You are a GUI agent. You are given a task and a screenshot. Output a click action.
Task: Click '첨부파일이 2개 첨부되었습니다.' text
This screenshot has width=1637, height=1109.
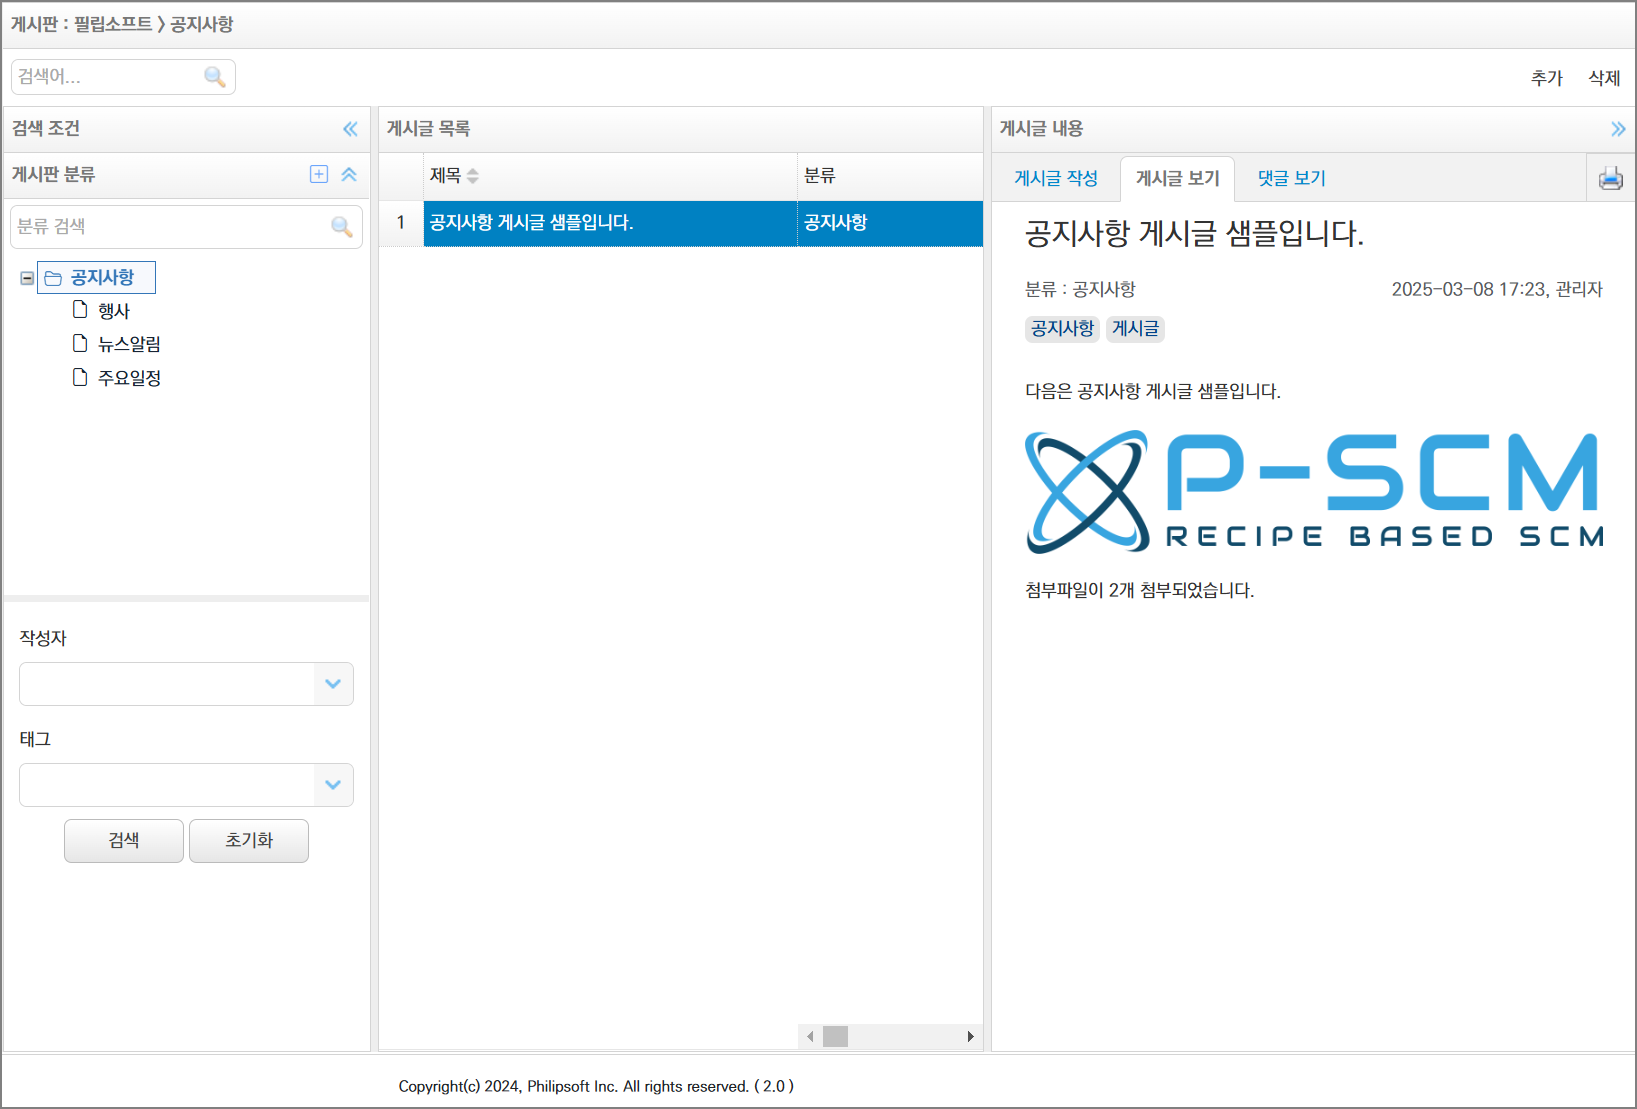tap(1139, 591)
